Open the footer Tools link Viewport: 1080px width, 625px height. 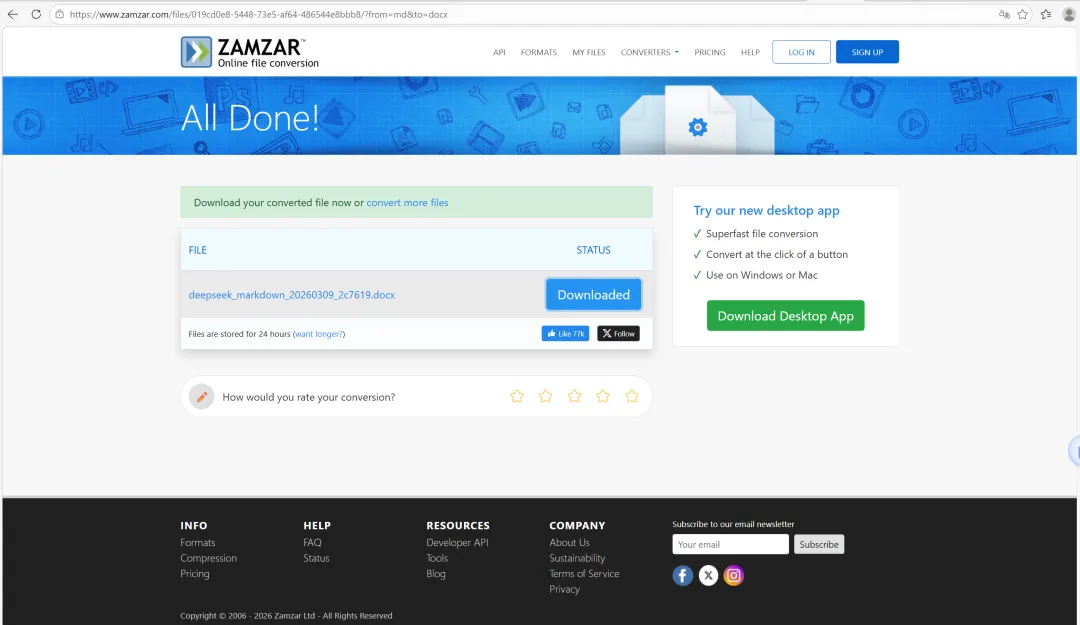pyautogui.click(x=437, y=558)
